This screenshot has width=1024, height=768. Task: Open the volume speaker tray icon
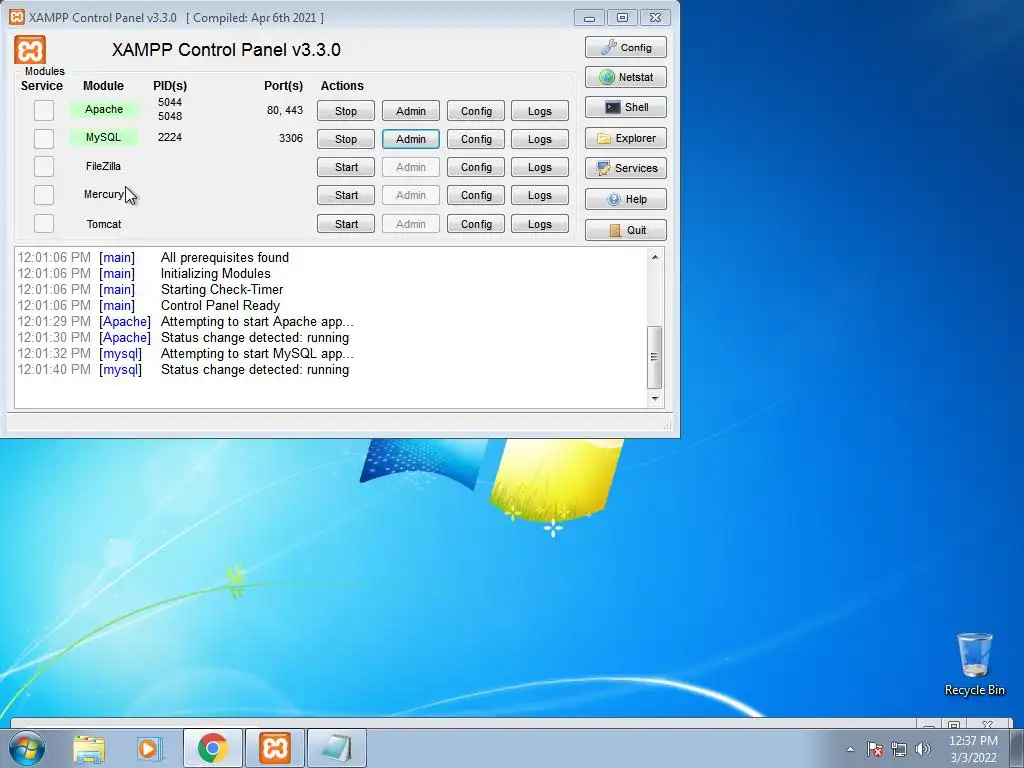click(x=923, y=749)
